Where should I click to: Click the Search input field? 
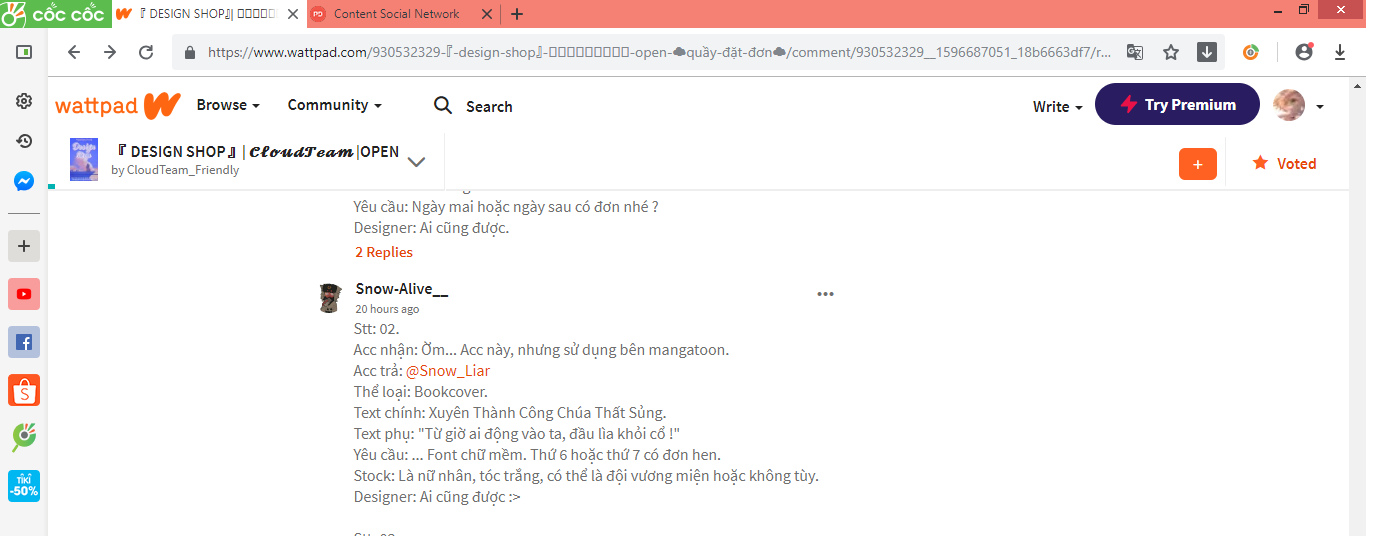pos(489,106)
